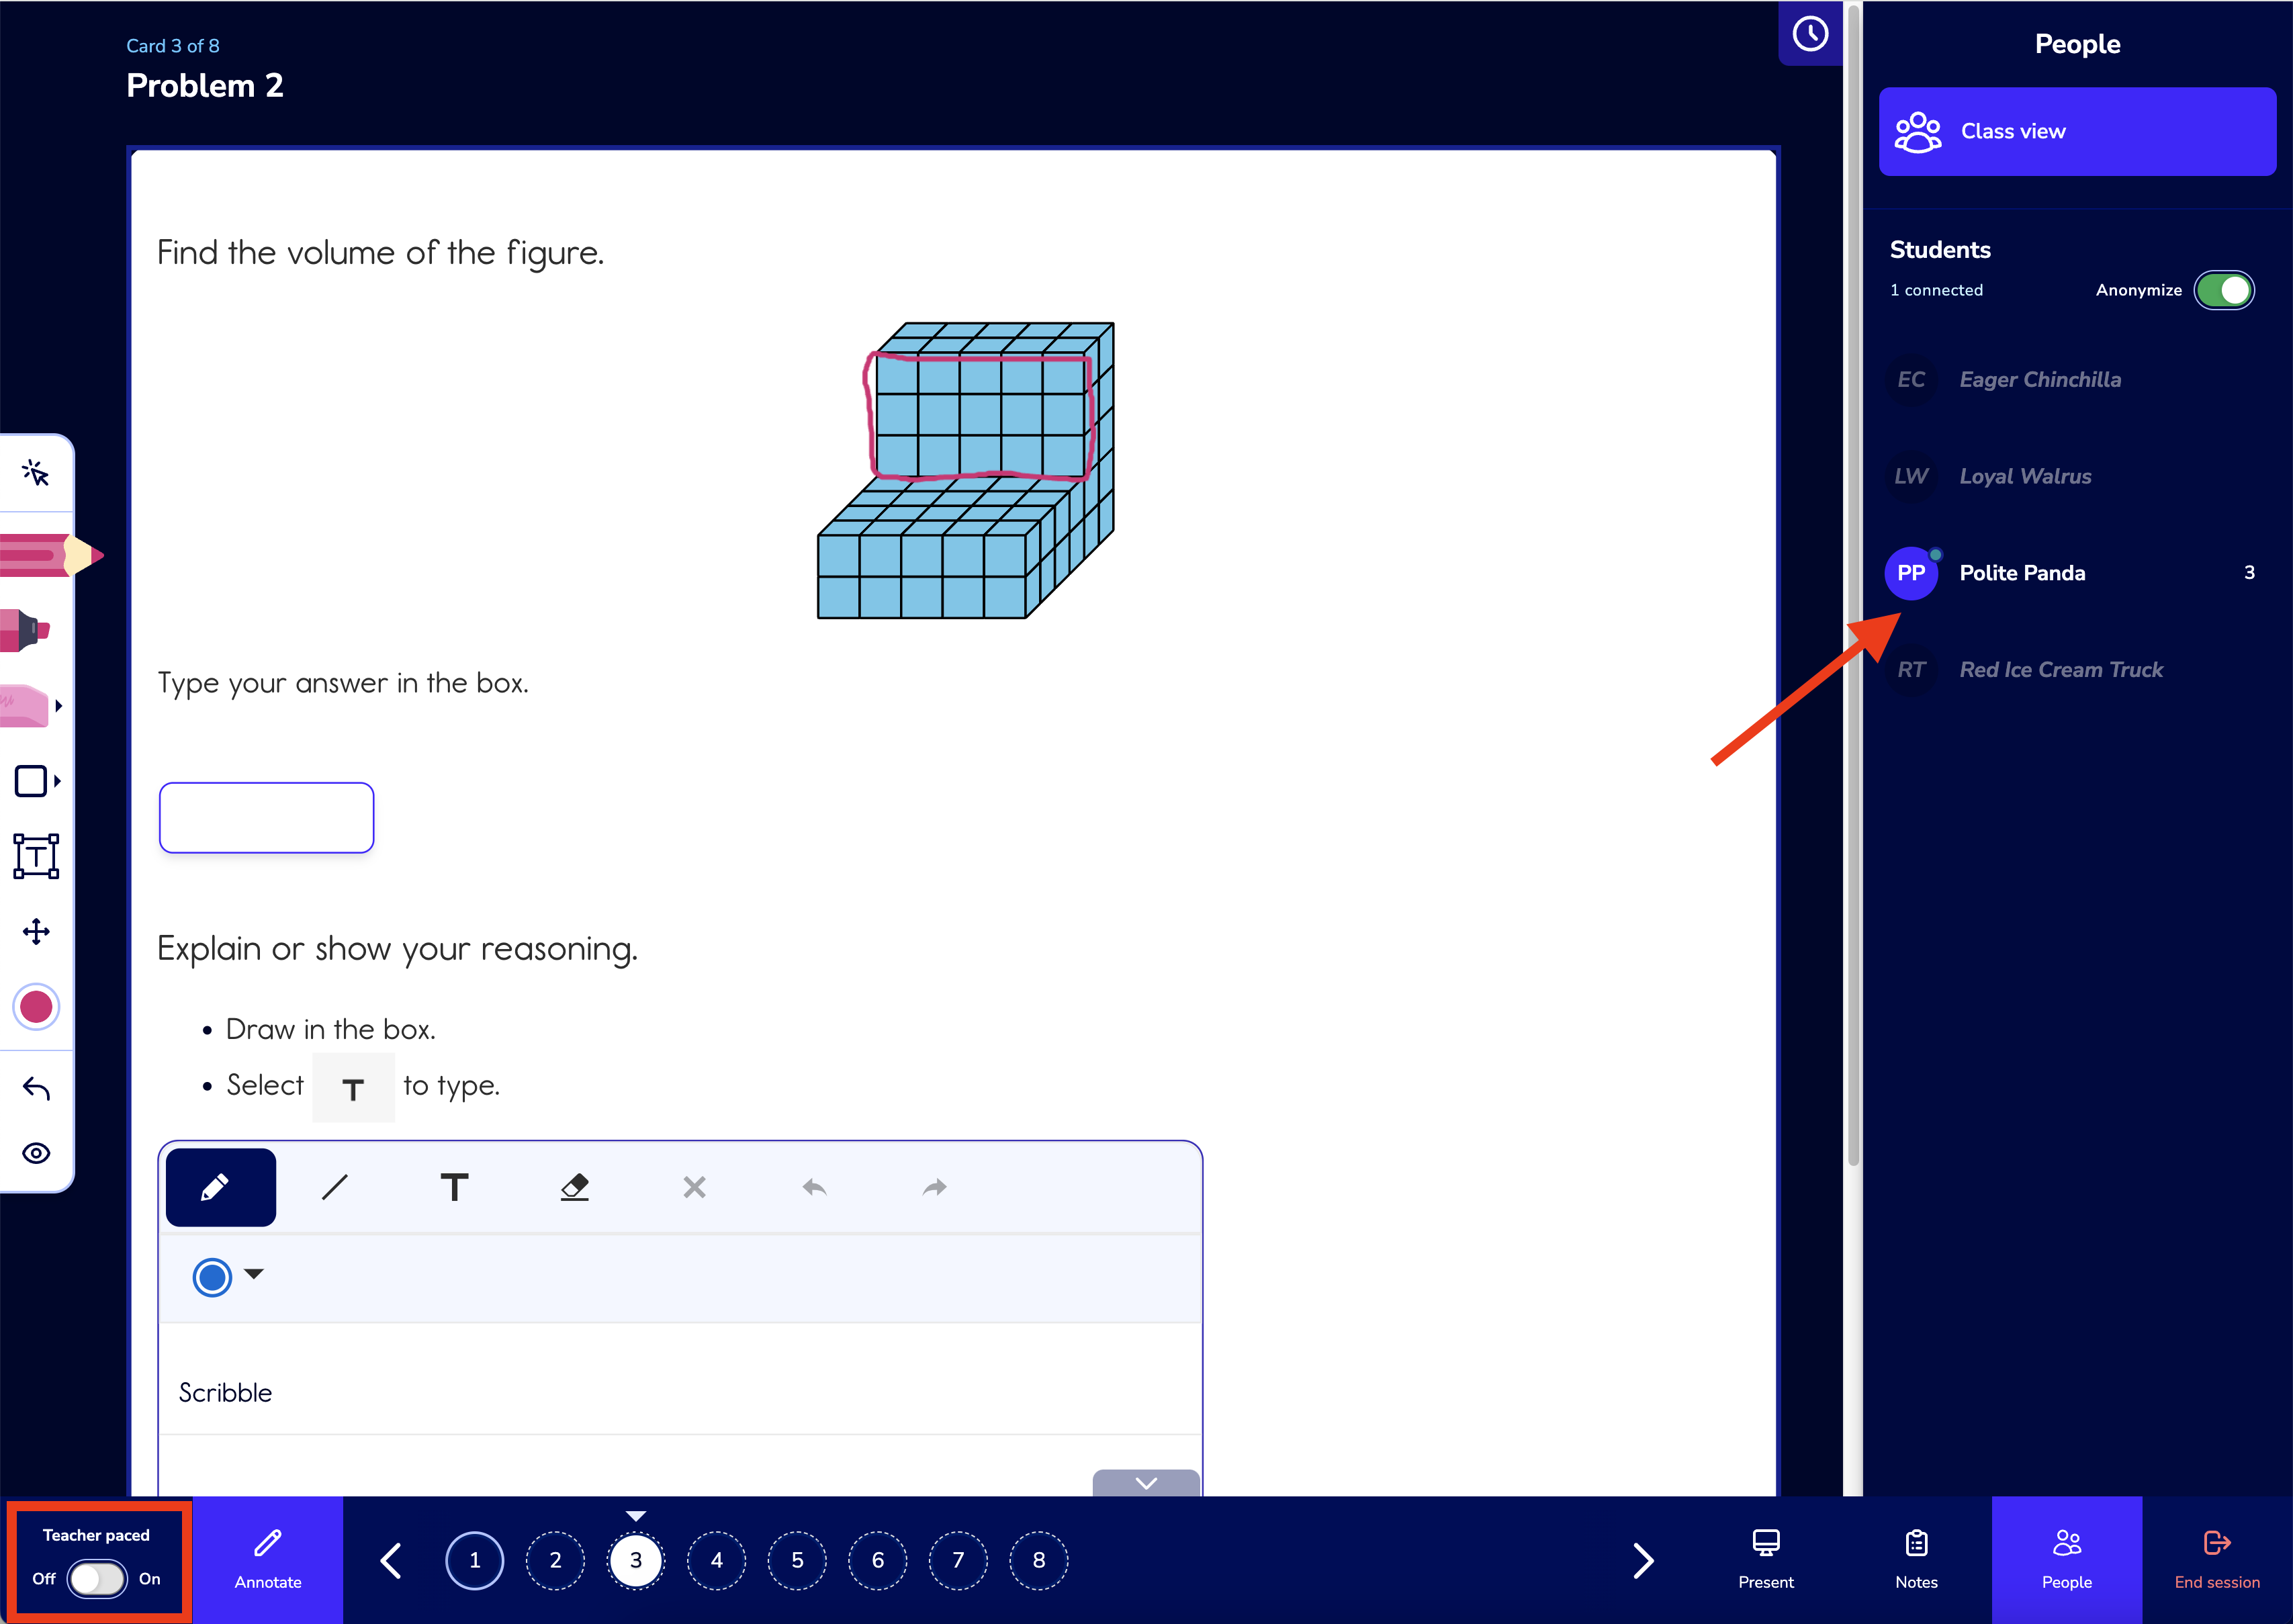Select the laser pointer tool
2293x1624 pixels.
click(36, 472)
